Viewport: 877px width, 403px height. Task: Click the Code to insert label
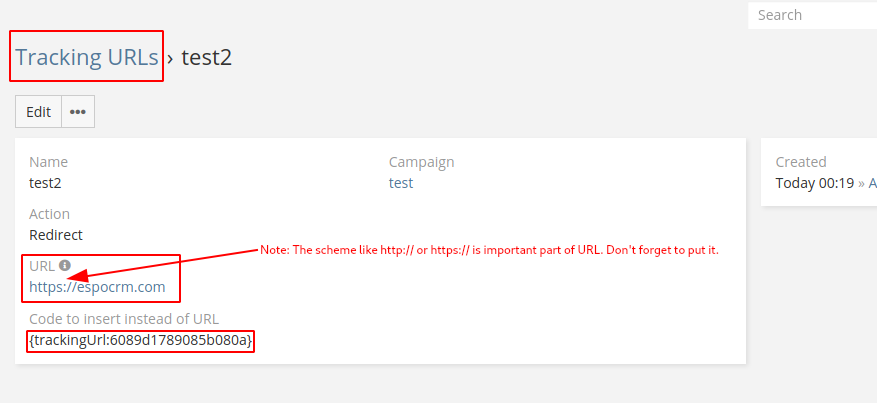124,319
